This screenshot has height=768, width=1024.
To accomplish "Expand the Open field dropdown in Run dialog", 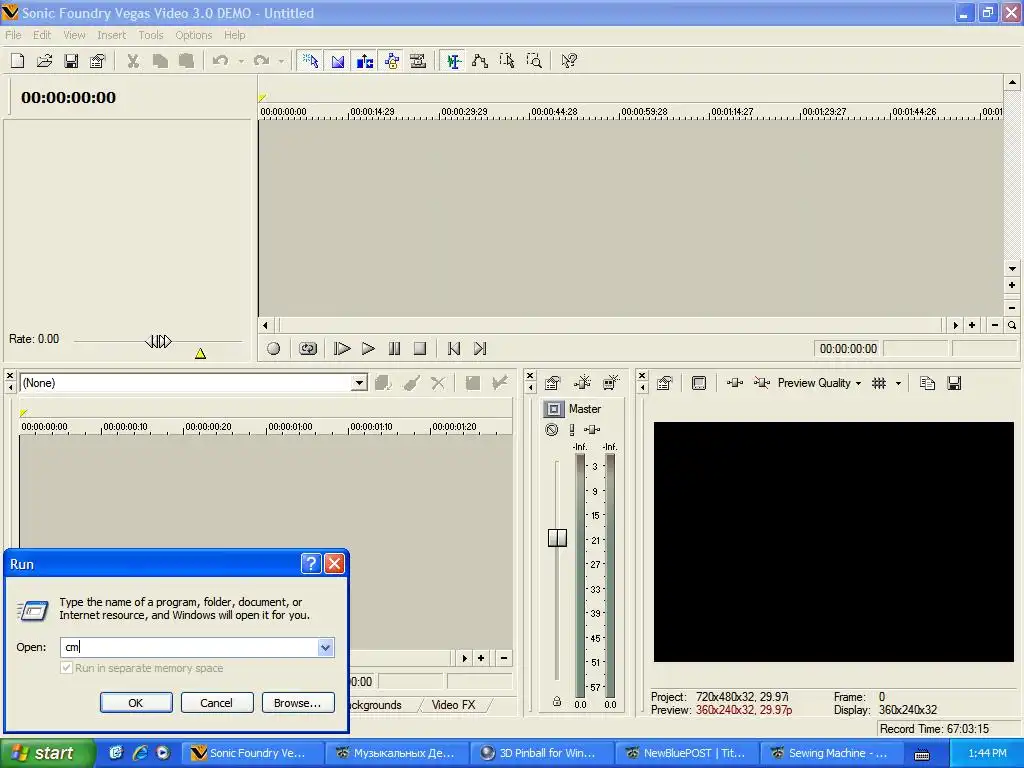I will click(x=325, y=647).
